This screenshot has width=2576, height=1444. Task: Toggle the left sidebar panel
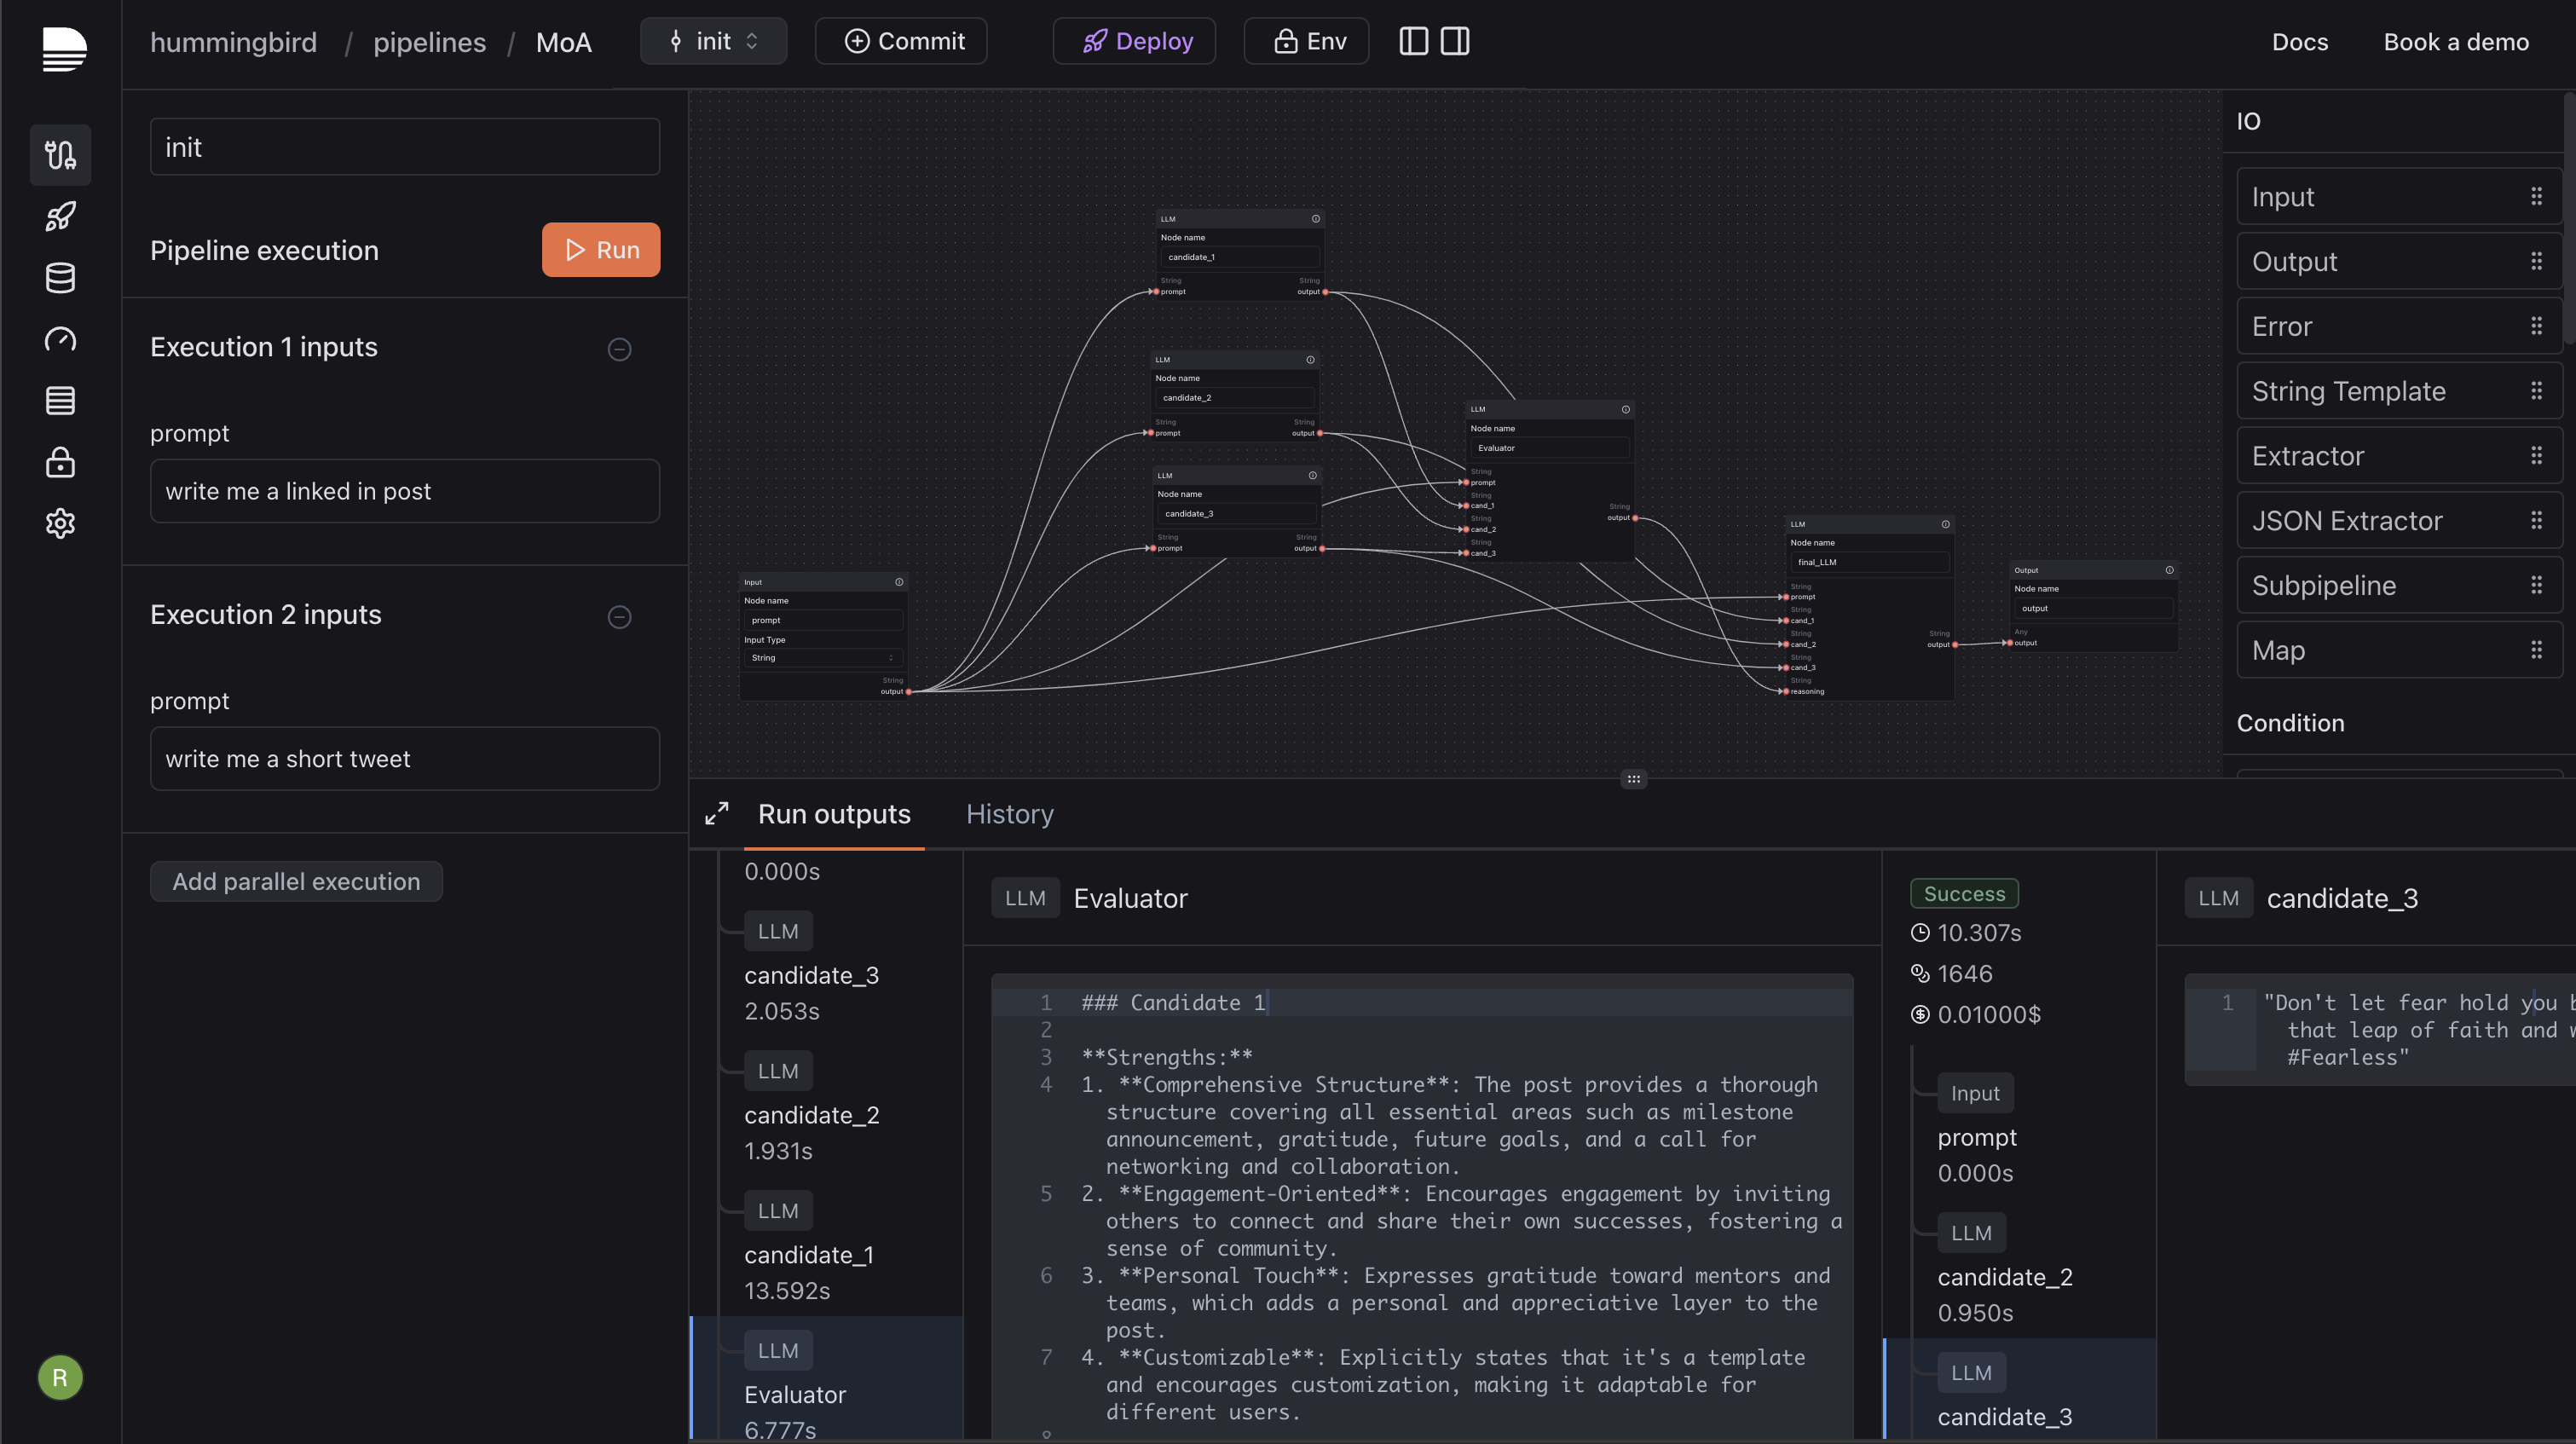(x=1413, y=41)
